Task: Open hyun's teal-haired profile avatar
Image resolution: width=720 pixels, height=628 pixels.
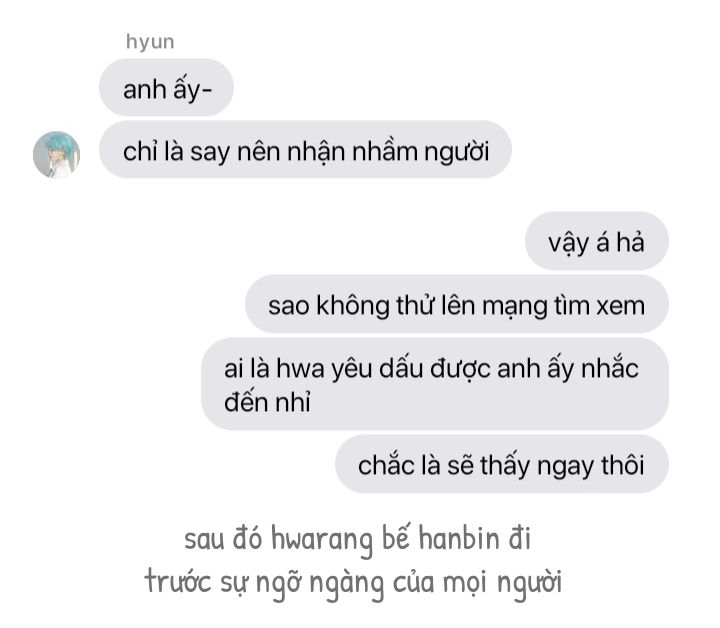Action: pyautogui.click(x=56, y=155)
